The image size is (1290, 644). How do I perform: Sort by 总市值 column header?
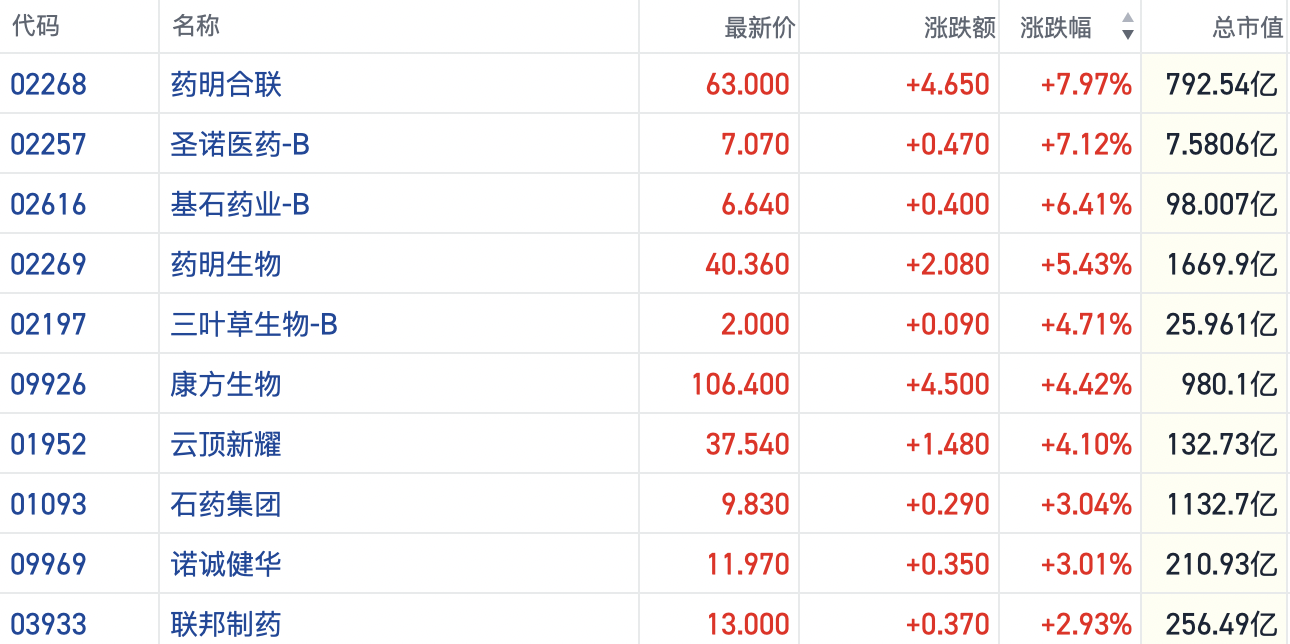tap(1247, 28)
